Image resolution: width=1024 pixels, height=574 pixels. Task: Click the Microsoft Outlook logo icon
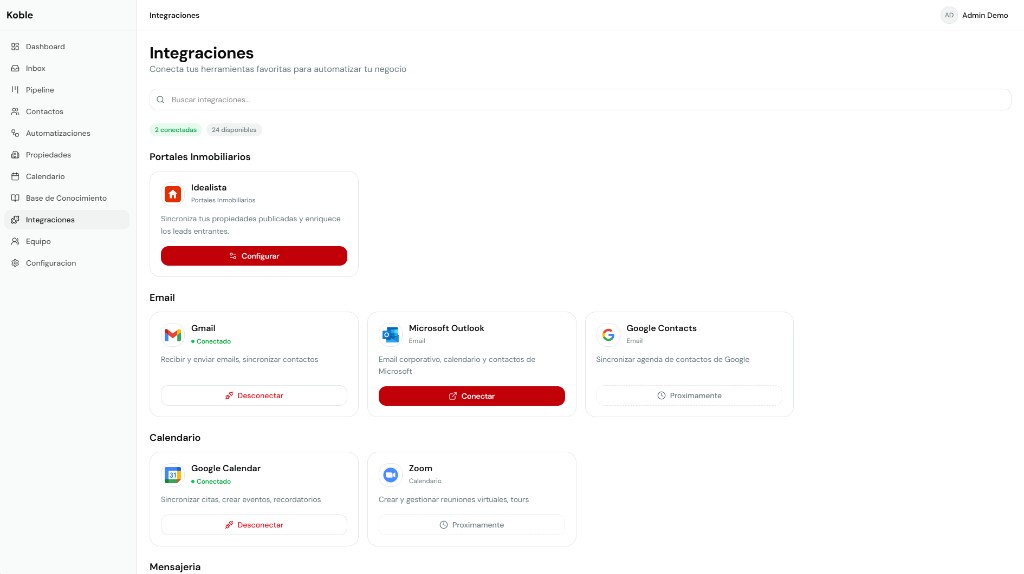(390, 334)
